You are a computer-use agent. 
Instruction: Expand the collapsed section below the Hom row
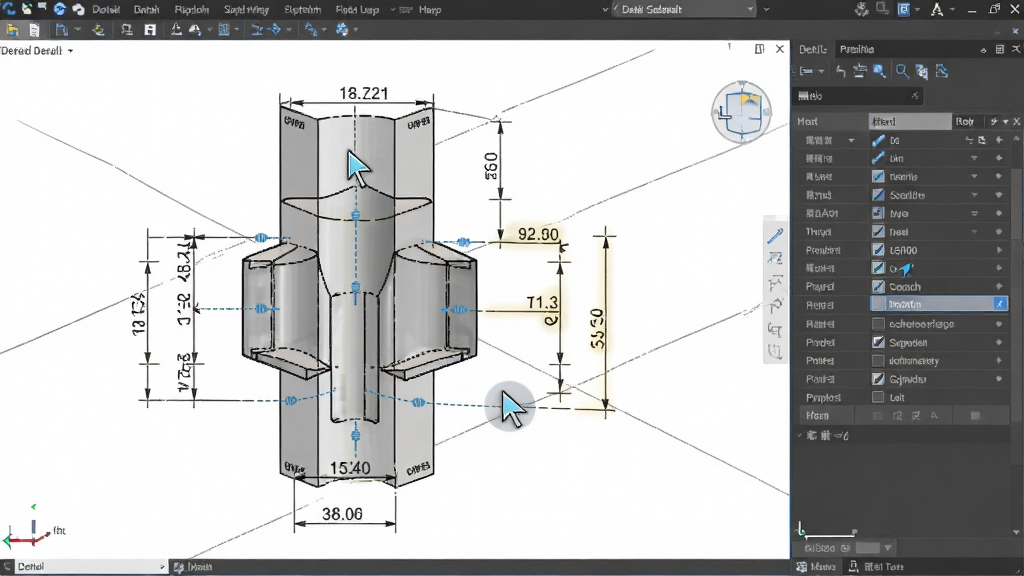(800, 435)
